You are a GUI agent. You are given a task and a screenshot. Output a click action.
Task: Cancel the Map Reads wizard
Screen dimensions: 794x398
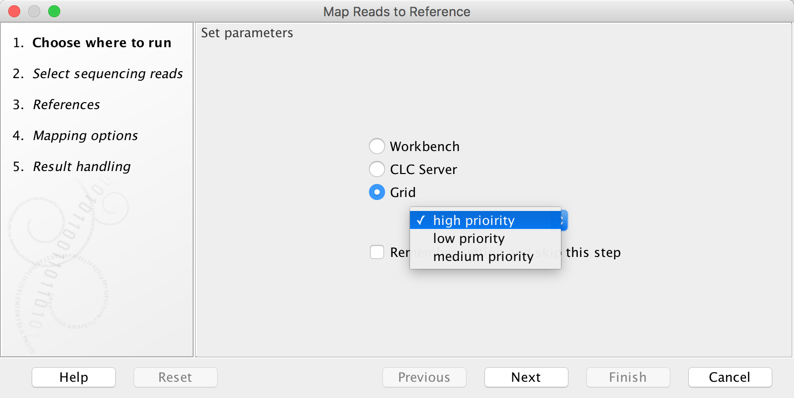pyautogui.click(x=730, y=377)
